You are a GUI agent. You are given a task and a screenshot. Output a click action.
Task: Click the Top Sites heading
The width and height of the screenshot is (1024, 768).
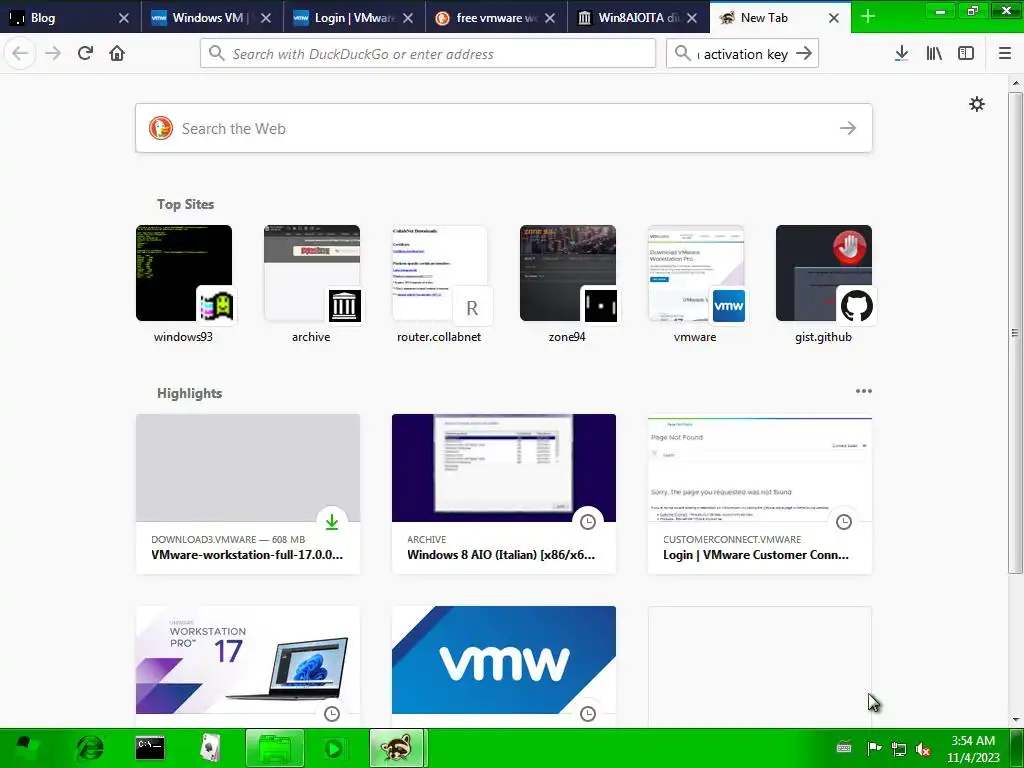click(185, 204)
